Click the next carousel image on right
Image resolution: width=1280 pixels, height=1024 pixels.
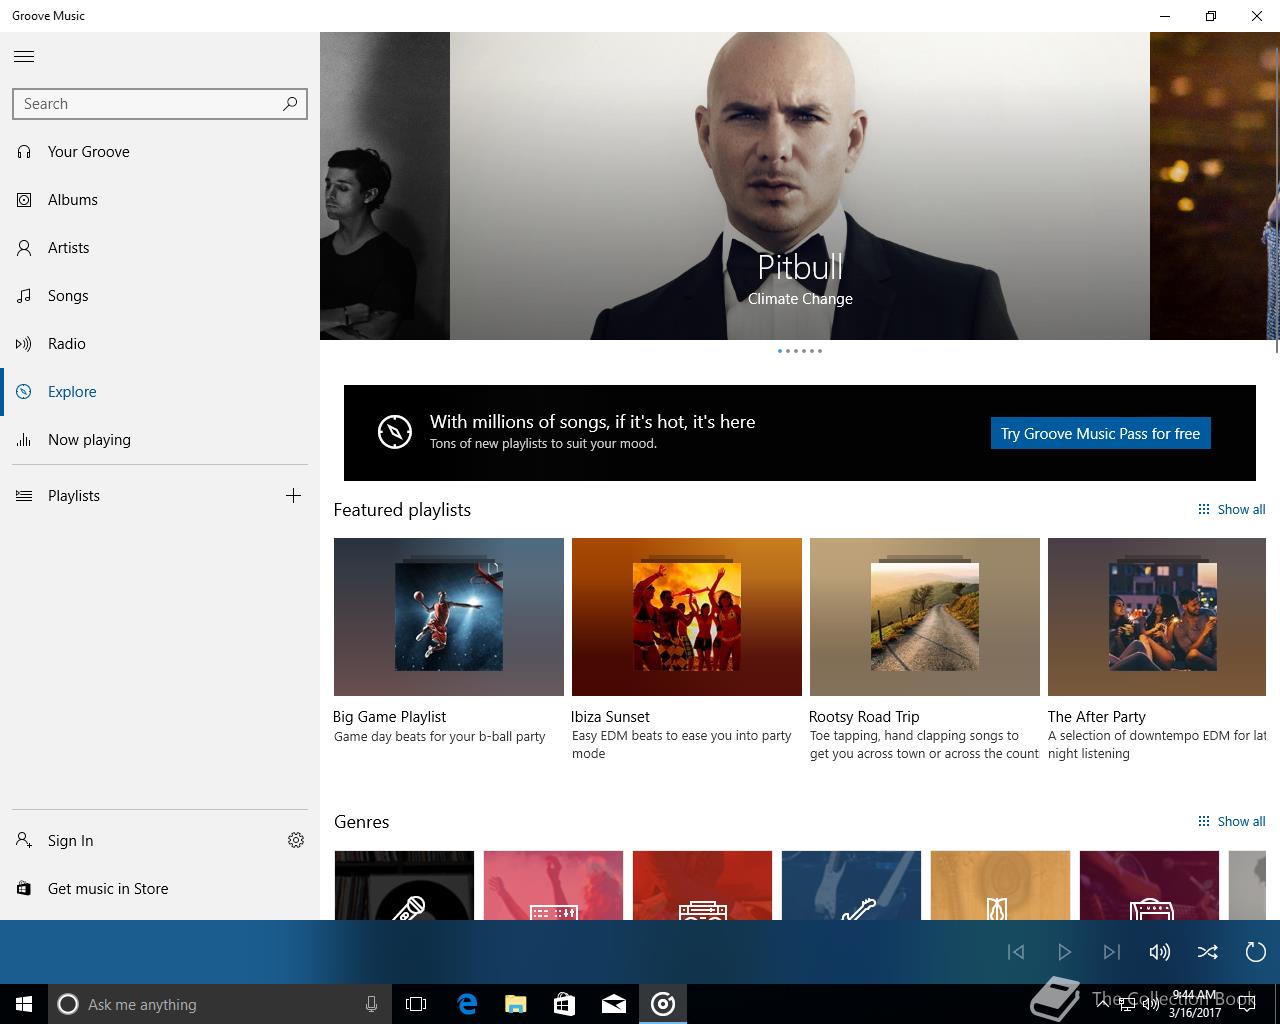(1214, 186)
